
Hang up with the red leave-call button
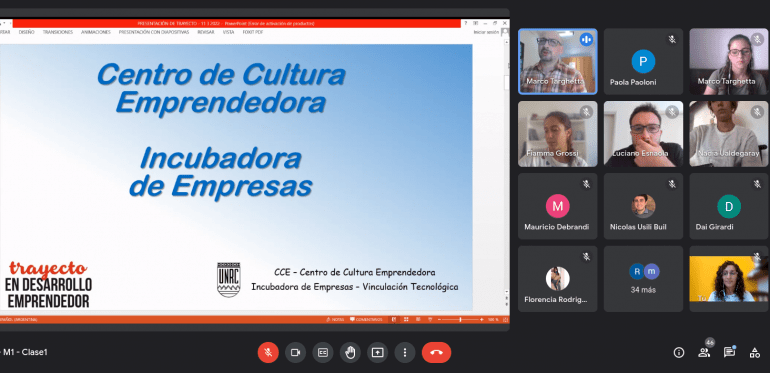[x=436, y=352]
